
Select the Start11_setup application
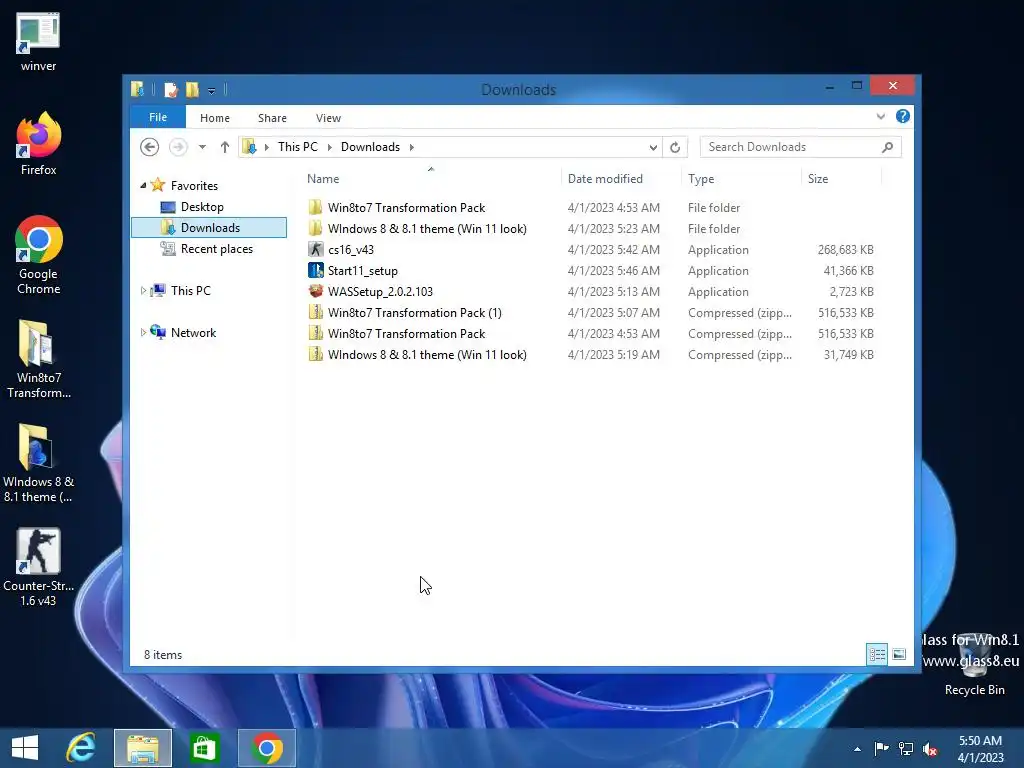pos(362,270)
